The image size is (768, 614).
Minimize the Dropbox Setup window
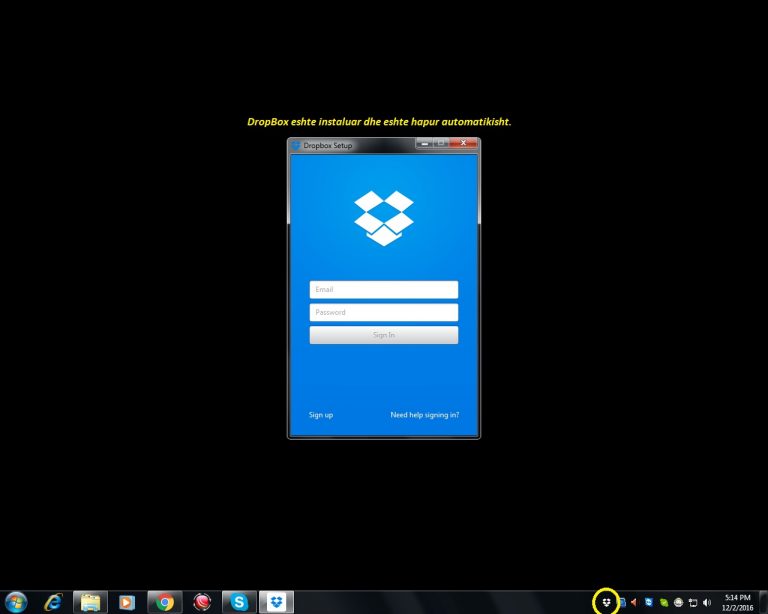[x=425, y=143]
